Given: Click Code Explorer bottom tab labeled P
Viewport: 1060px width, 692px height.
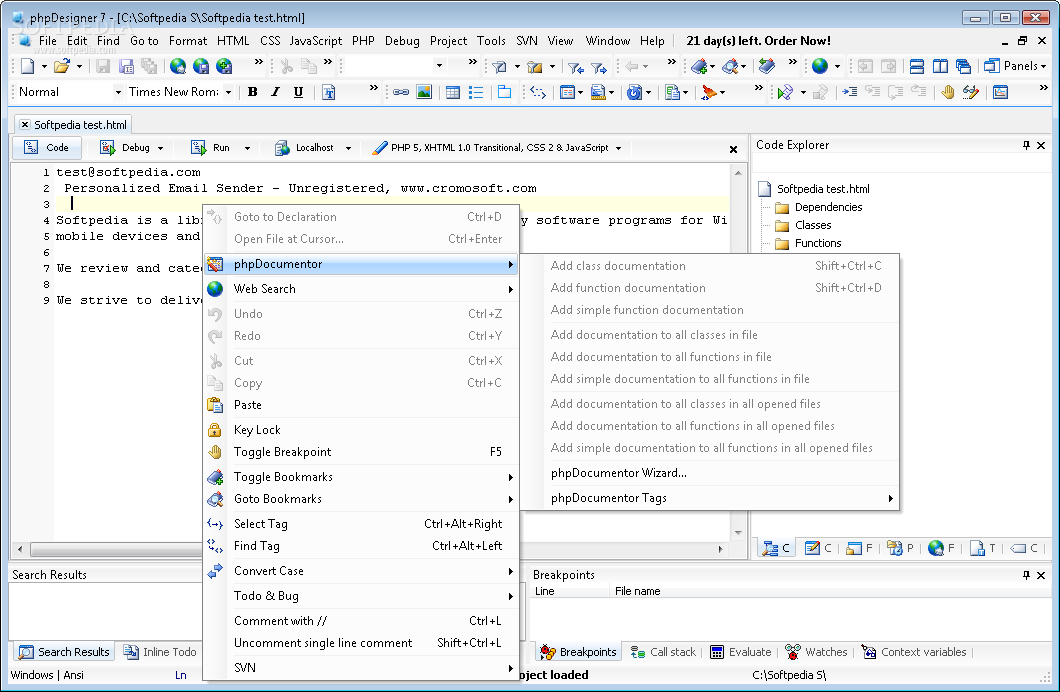Looking at the screenshot, I should [x=900, y=548].
